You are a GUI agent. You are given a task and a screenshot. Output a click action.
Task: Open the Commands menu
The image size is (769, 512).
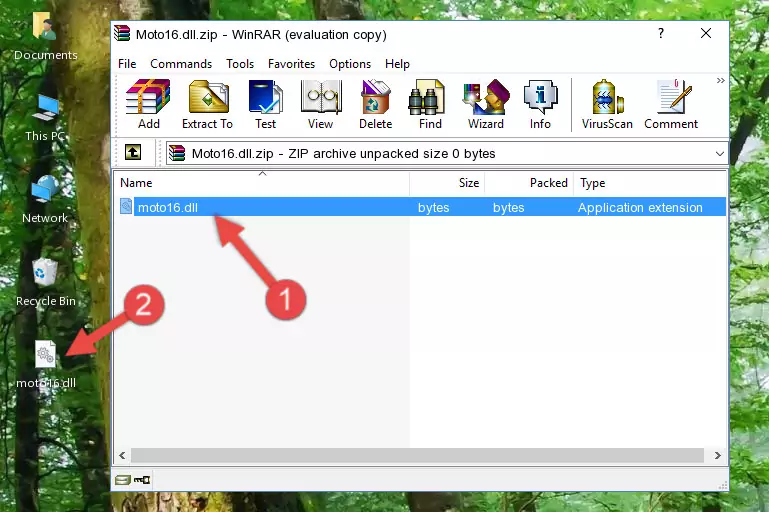tap(181, 64)
